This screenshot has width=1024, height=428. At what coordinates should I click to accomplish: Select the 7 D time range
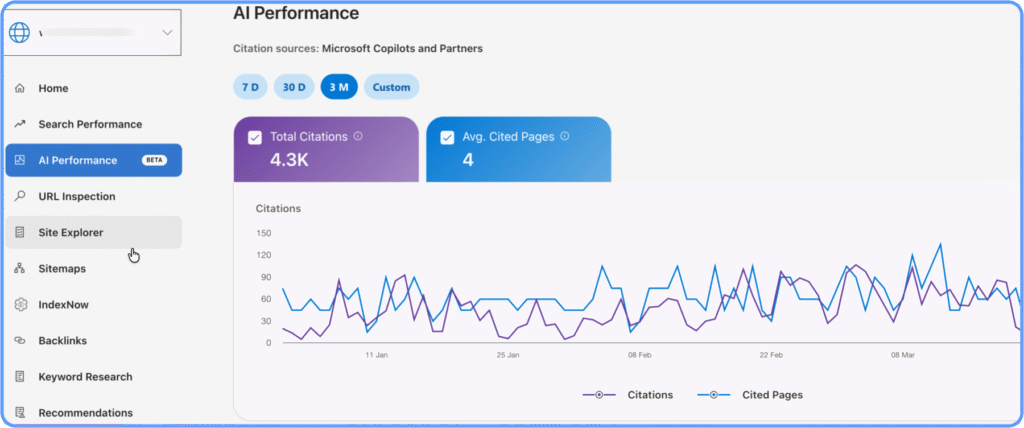pyautogui.click(x=250, y=87)
